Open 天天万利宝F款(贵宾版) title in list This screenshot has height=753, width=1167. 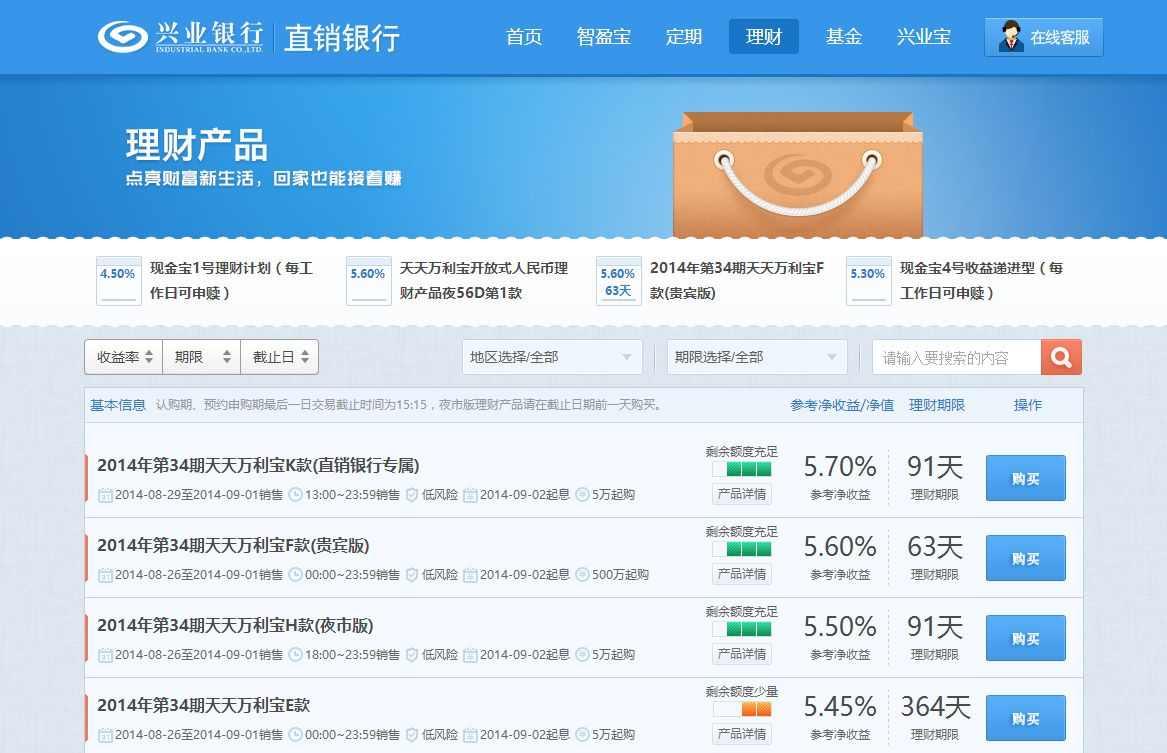pyautogui.click(x=233, y=545)
